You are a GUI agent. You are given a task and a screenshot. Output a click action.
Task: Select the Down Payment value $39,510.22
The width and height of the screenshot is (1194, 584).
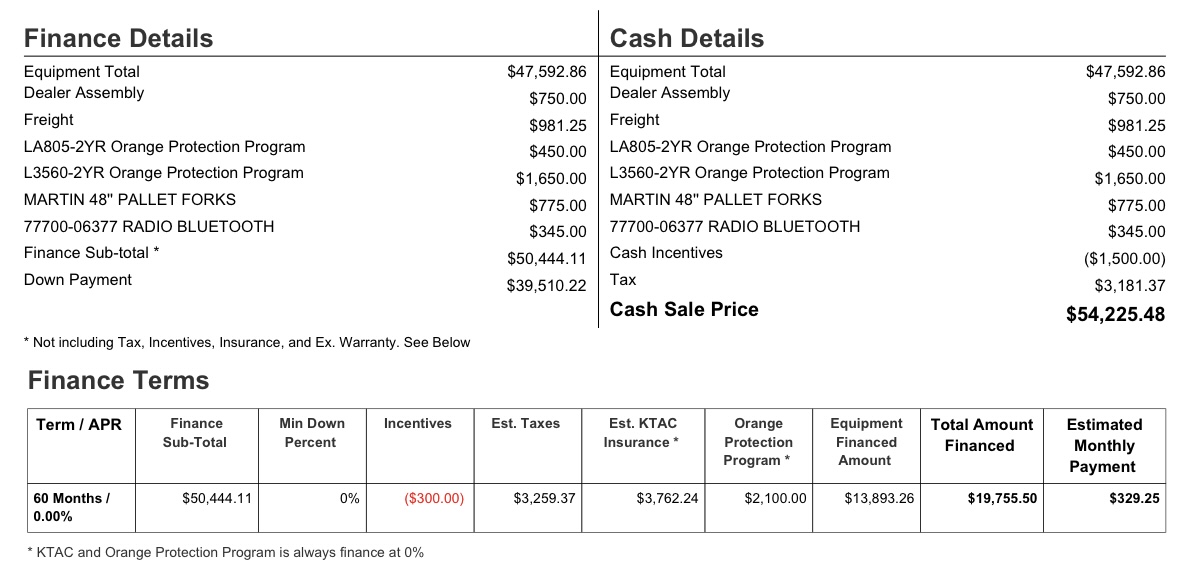click(x=547, y=286)
